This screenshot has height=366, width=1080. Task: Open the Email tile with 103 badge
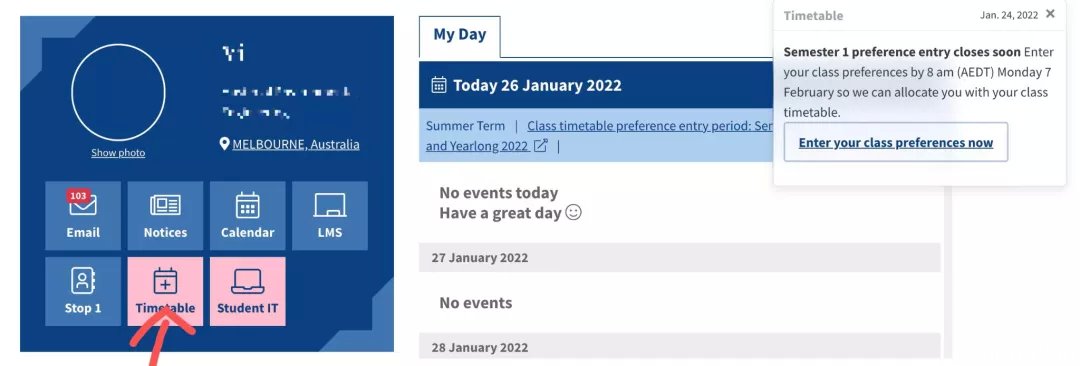83,216
